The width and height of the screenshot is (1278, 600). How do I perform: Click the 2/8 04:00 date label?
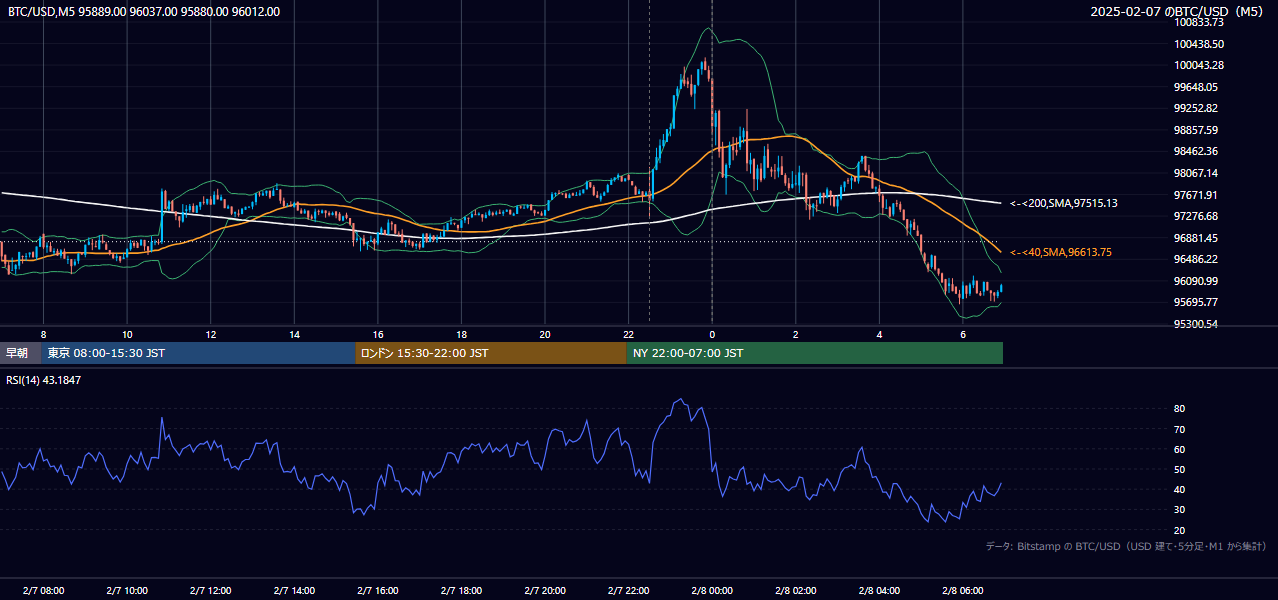878,591
